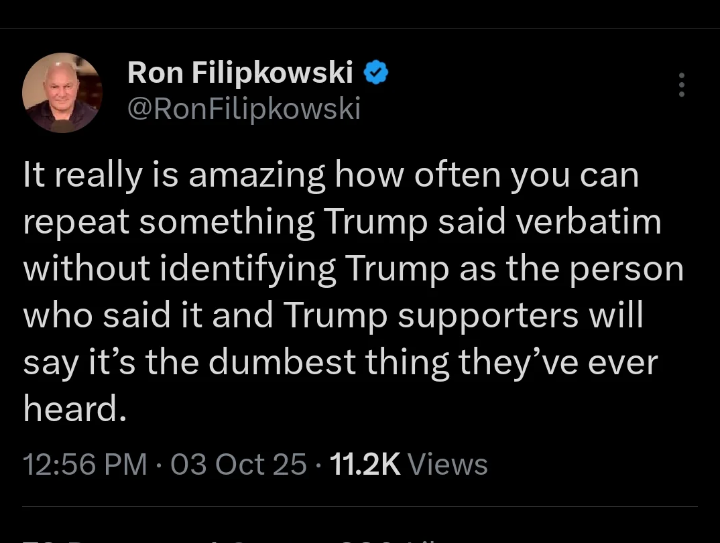
Task: Click the blue verified checkmark badge
Action: 376,73
